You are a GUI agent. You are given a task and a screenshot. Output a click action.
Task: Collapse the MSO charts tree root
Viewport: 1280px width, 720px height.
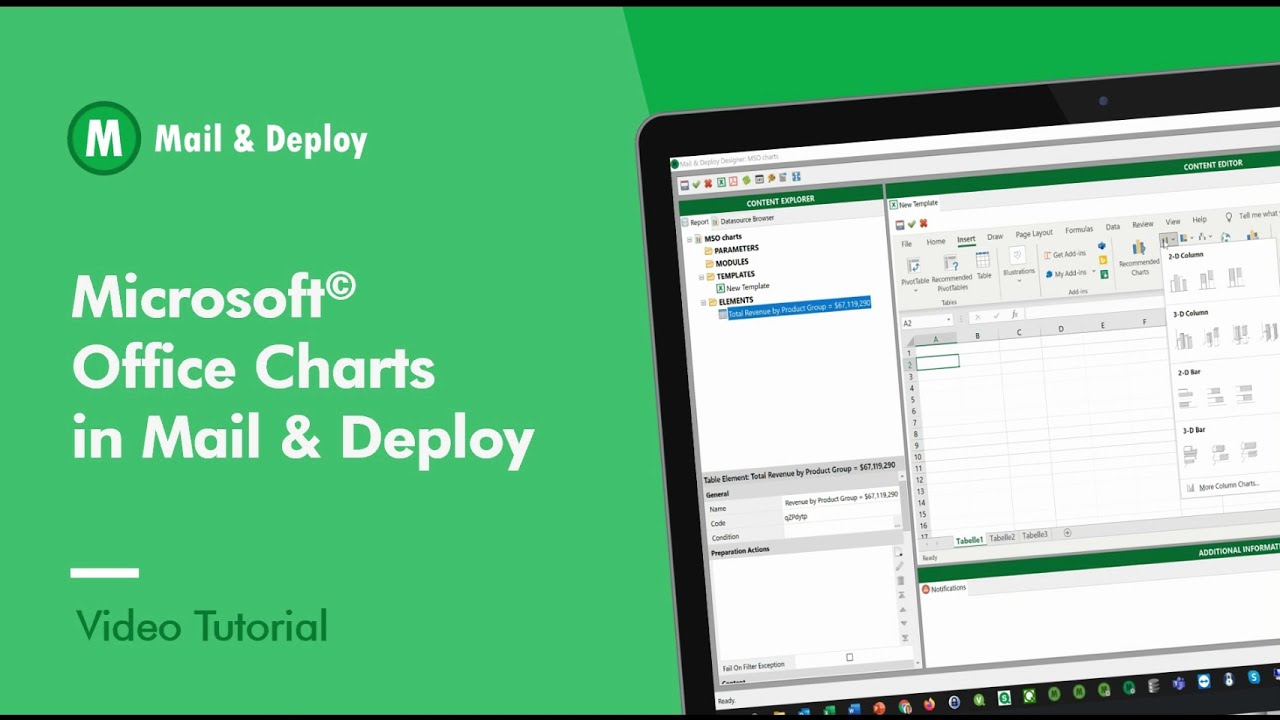(x=689, y=240)
